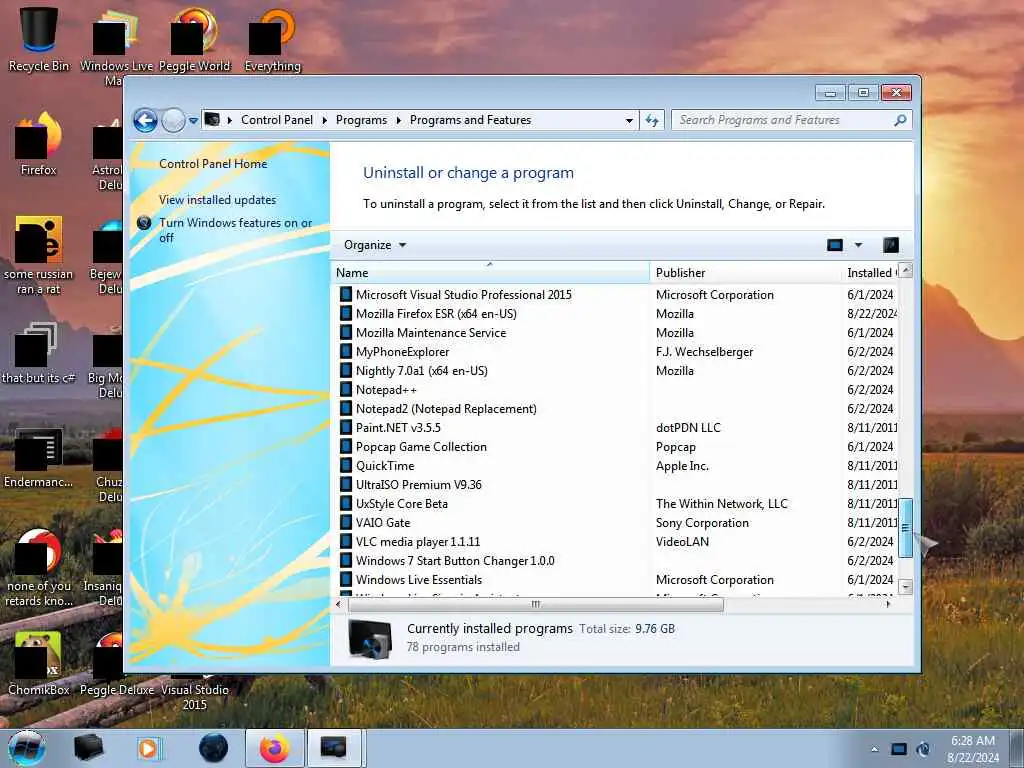1024x768 pixels.
Task: Click MyPhoneExplorer program icon
Action: click(346, 351)
